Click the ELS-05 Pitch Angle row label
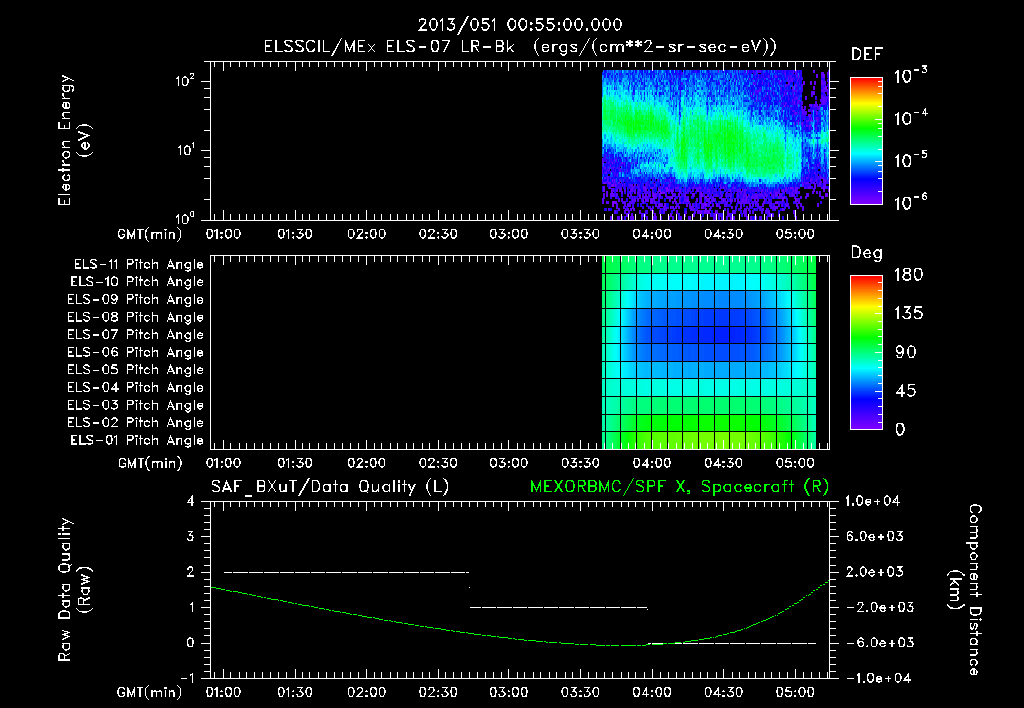This screenshot has height=708, width=1024. point(135,370)
